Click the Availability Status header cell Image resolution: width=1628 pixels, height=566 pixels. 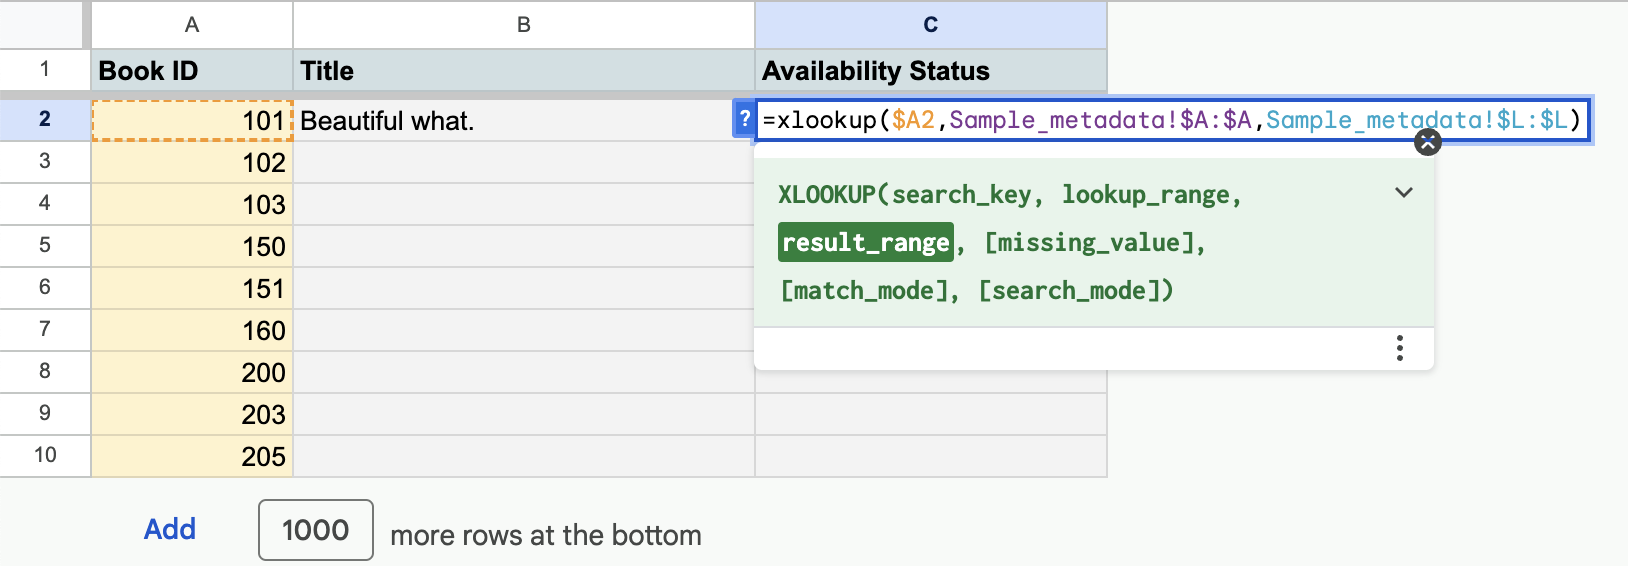[930, 71]
